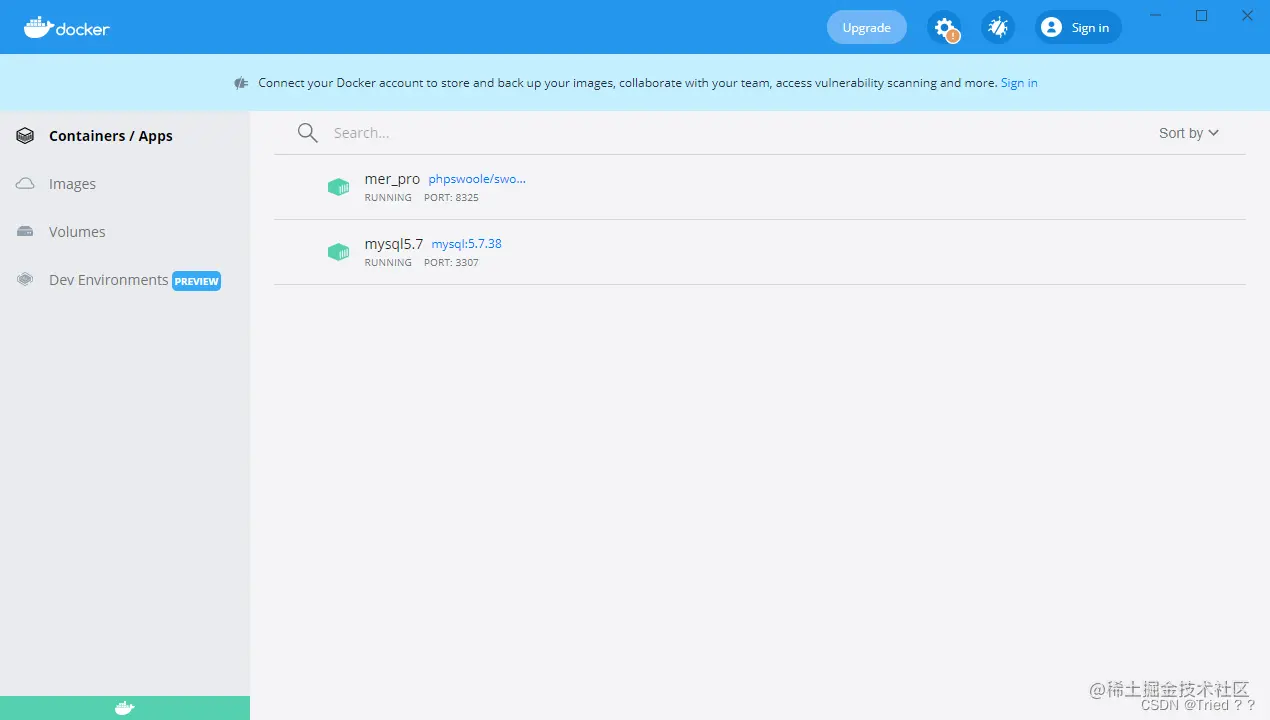
Task: Select the mysql5.7 container name
Action: point(394,244)
